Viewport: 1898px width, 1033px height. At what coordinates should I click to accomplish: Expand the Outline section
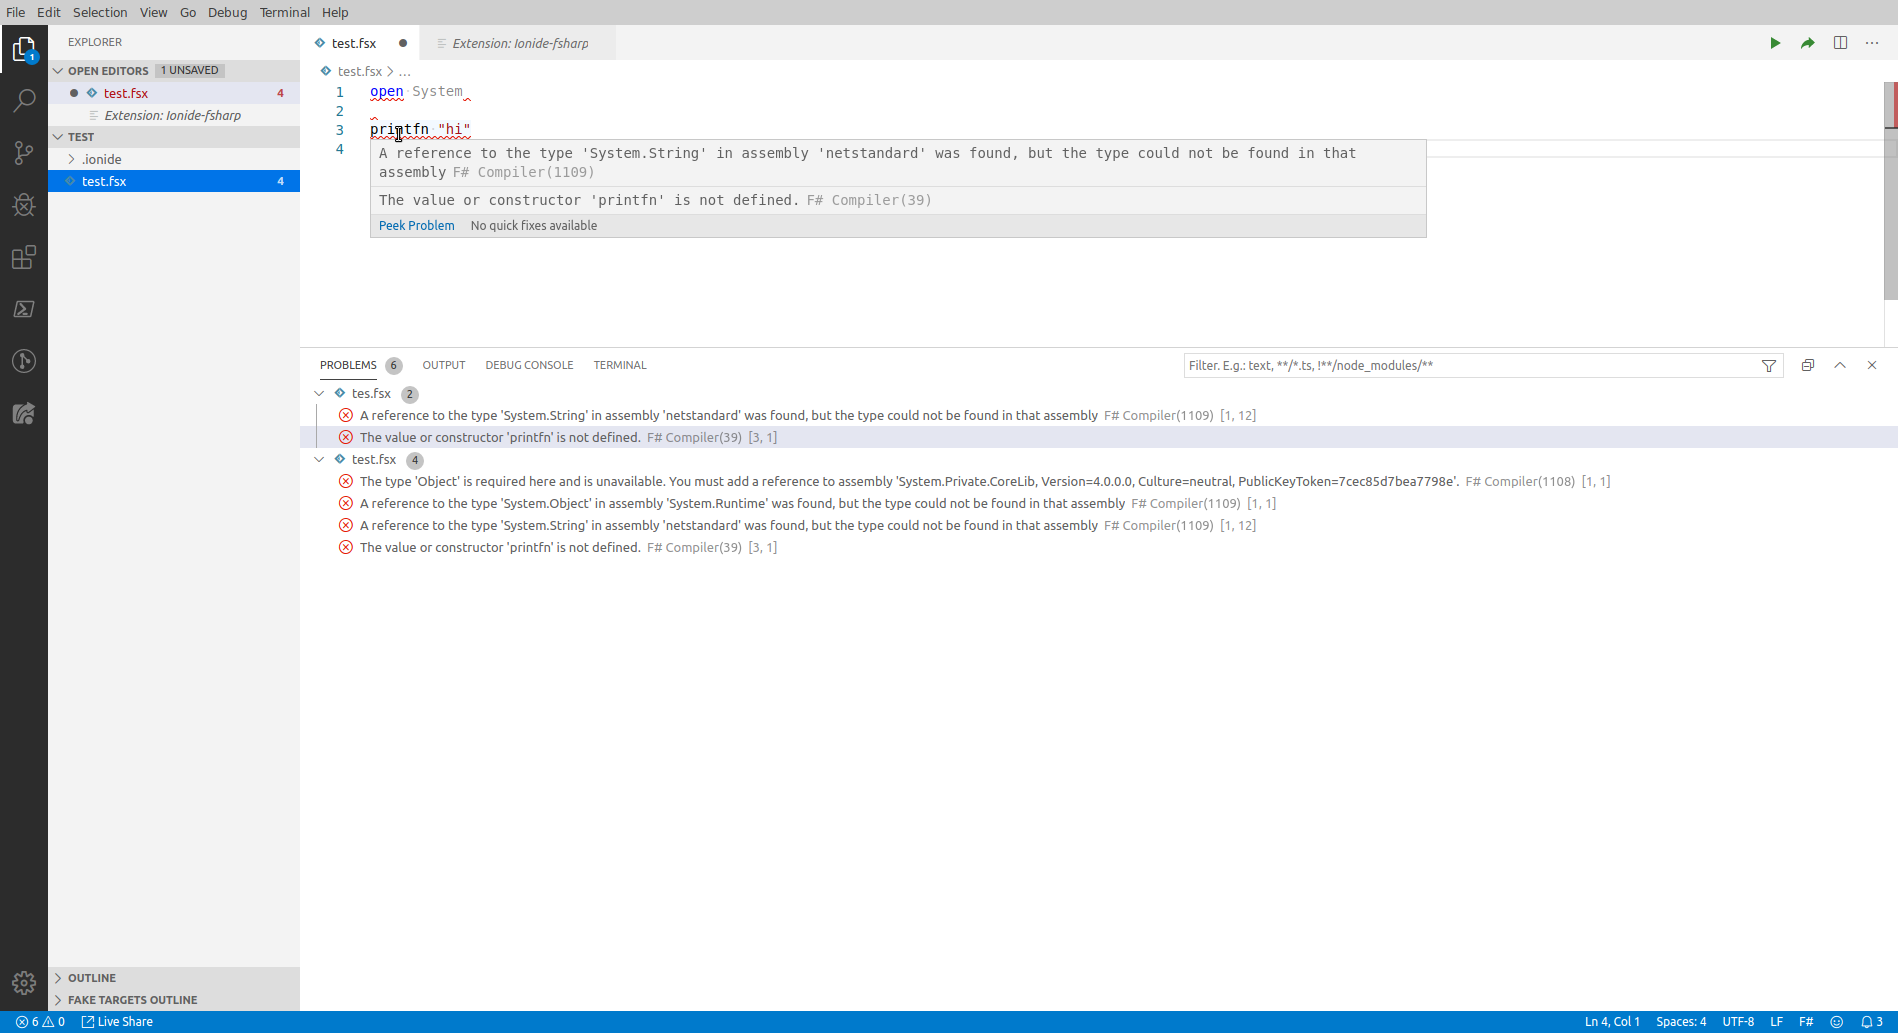[58, 978]
